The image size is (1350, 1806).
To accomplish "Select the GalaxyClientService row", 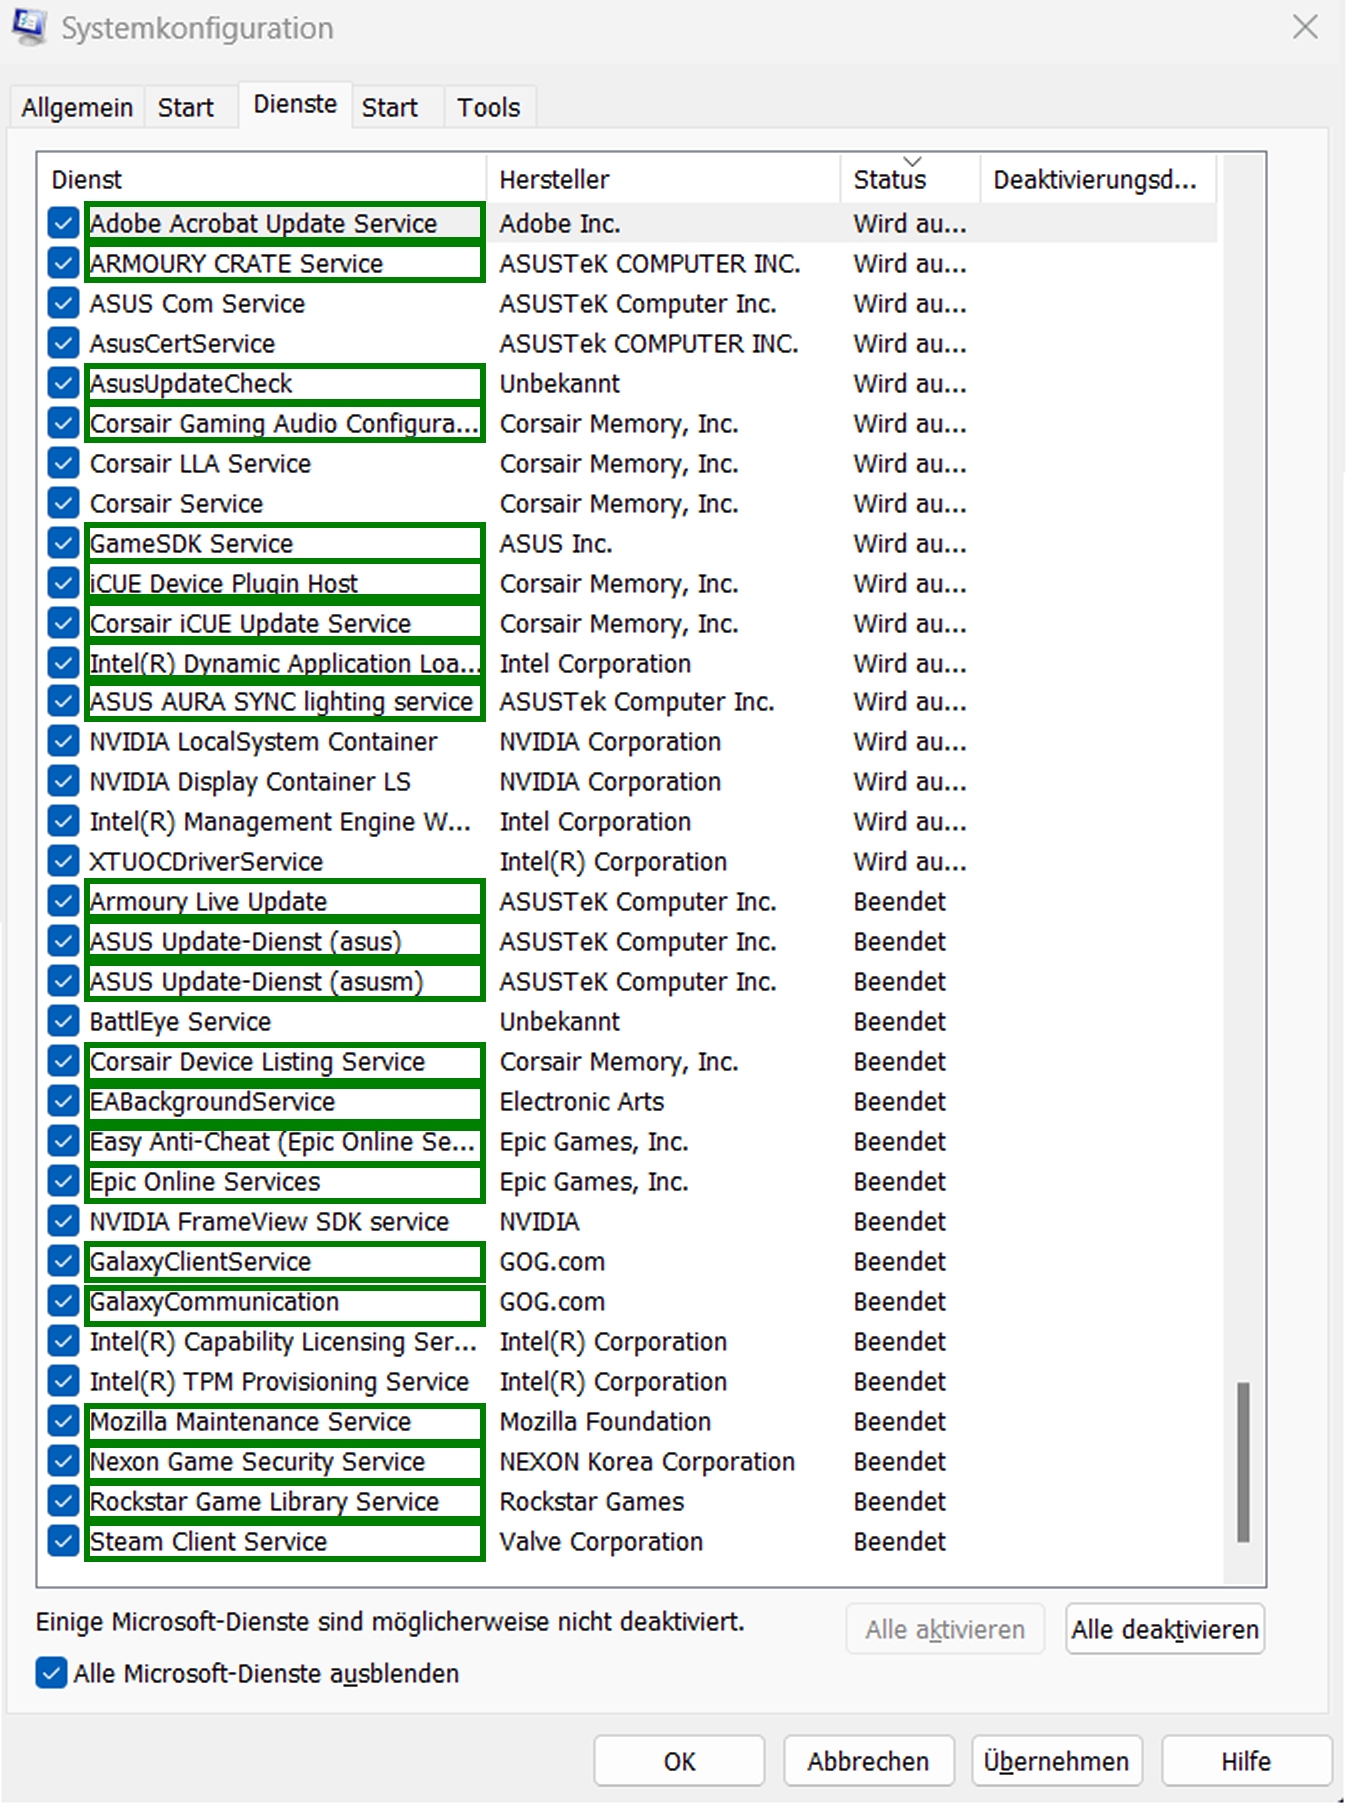I will pyautogui.click(x=628, y=1261).
